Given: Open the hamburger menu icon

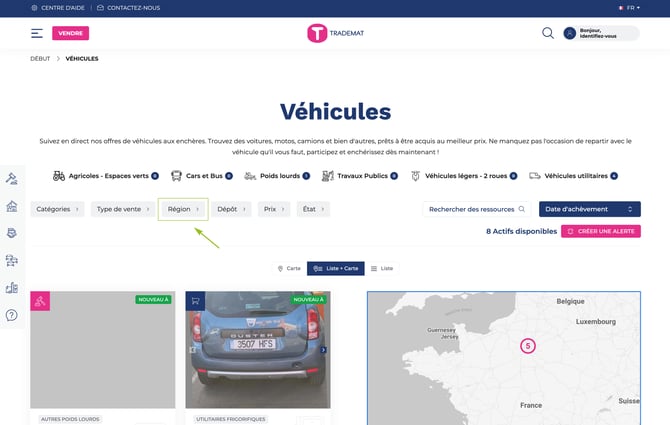Looking at the screenshot, I should (37, 33).
